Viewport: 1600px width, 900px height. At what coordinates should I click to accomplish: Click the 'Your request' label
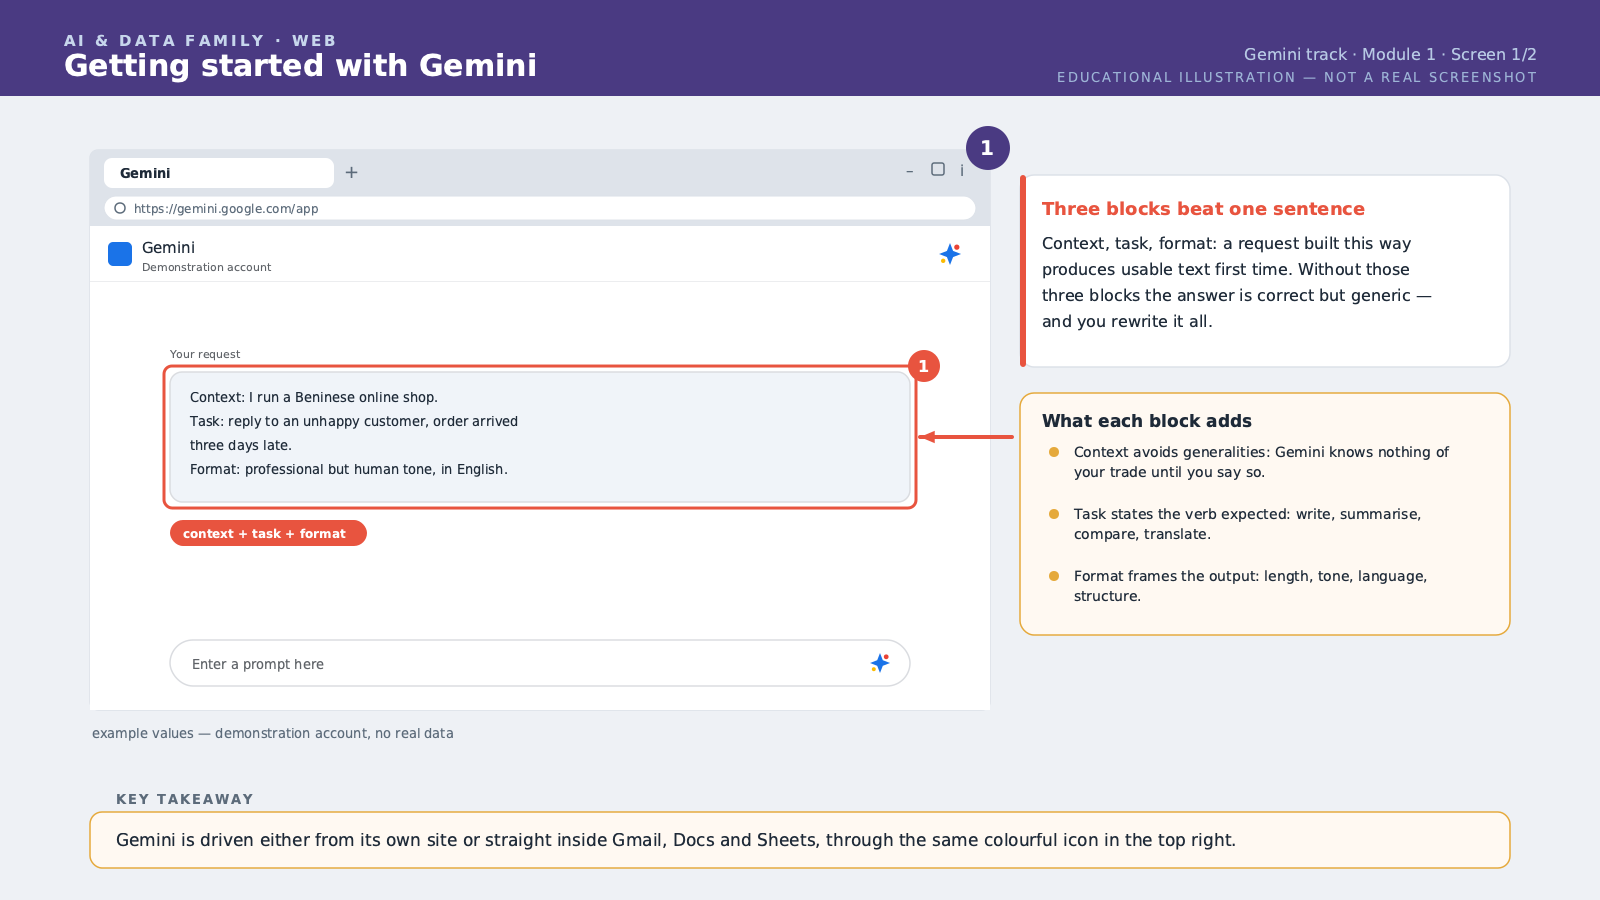point(205,354)
